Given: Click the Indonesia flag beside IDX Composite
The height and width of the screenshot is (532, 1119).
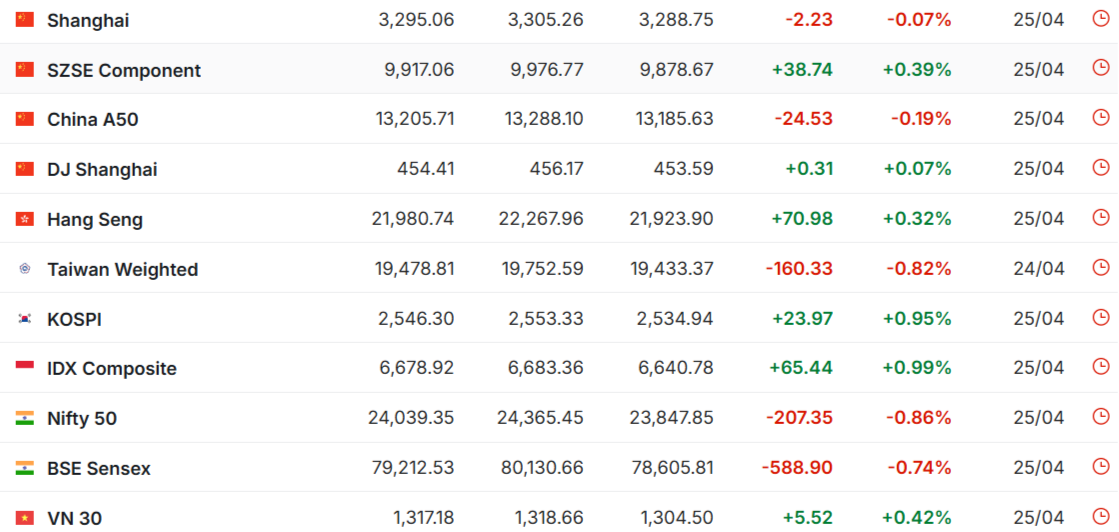Looking at the screenshot, I should (25, 368).
